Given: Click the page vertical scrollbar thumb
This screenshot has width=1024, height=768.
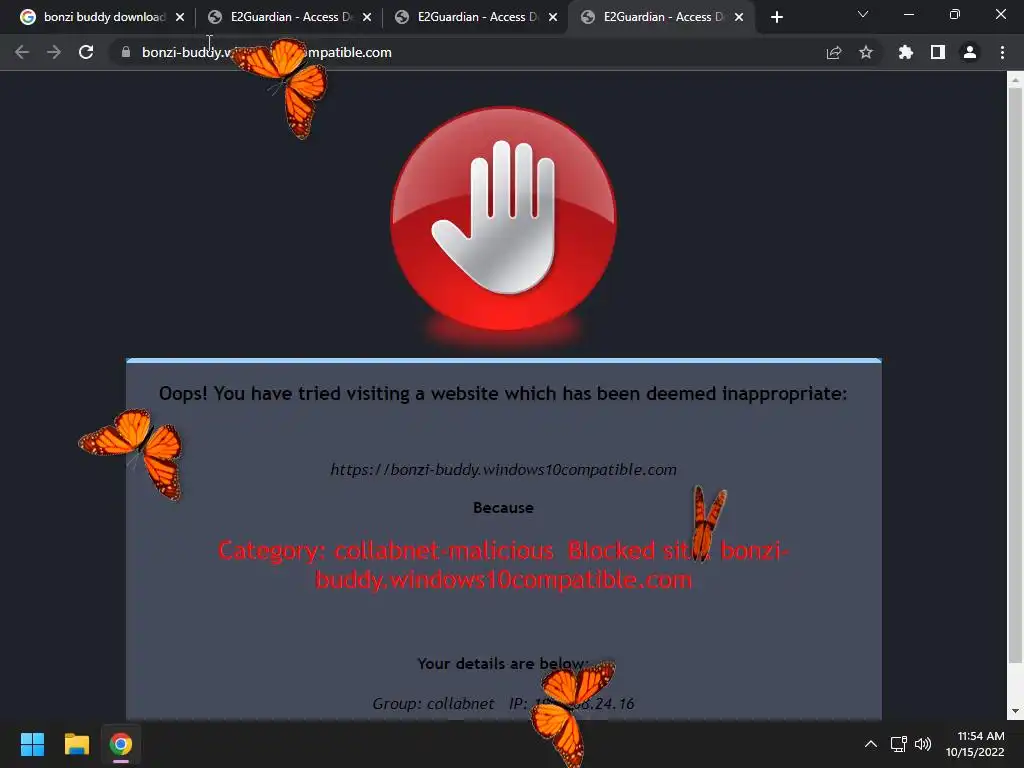Looking at the screenshot, I should (x=1015, y=375).
